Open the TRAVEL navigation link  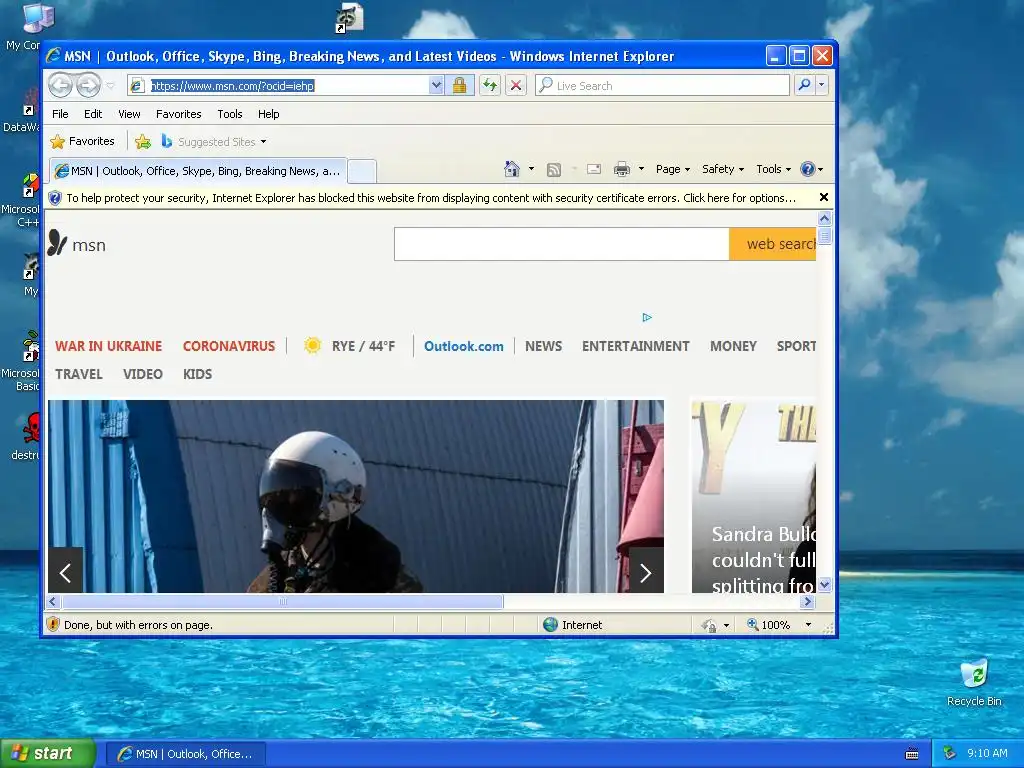tap(78, 374)
